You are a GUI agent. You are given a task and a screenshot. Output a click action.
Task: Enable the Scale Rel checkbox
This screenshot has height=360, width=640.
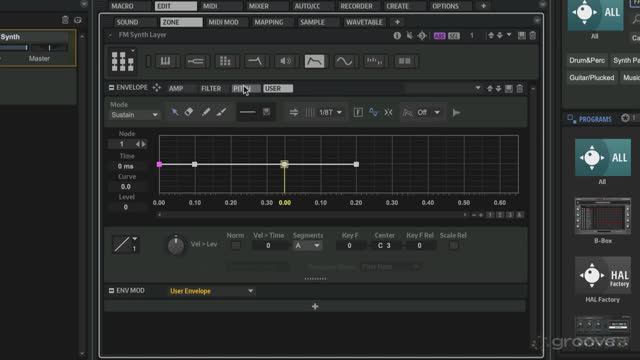pos(453,245)
